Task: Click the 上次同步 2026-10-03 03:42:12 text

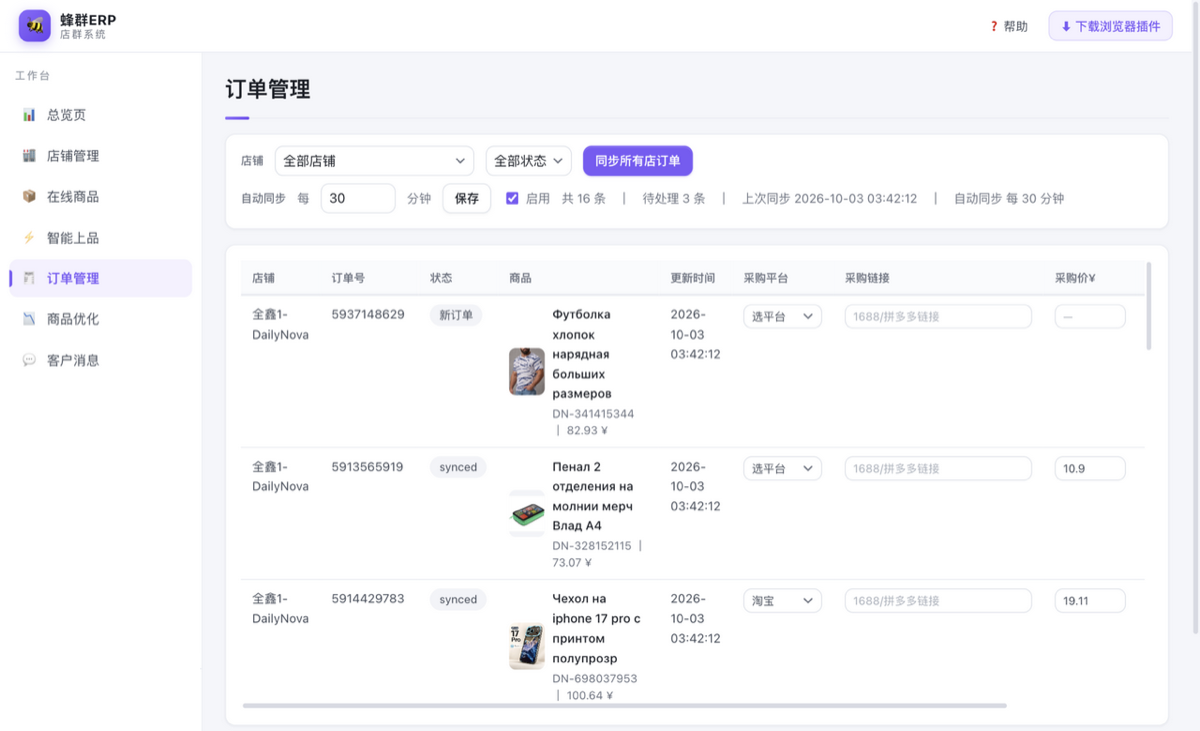Action: [x=830, y=198]
